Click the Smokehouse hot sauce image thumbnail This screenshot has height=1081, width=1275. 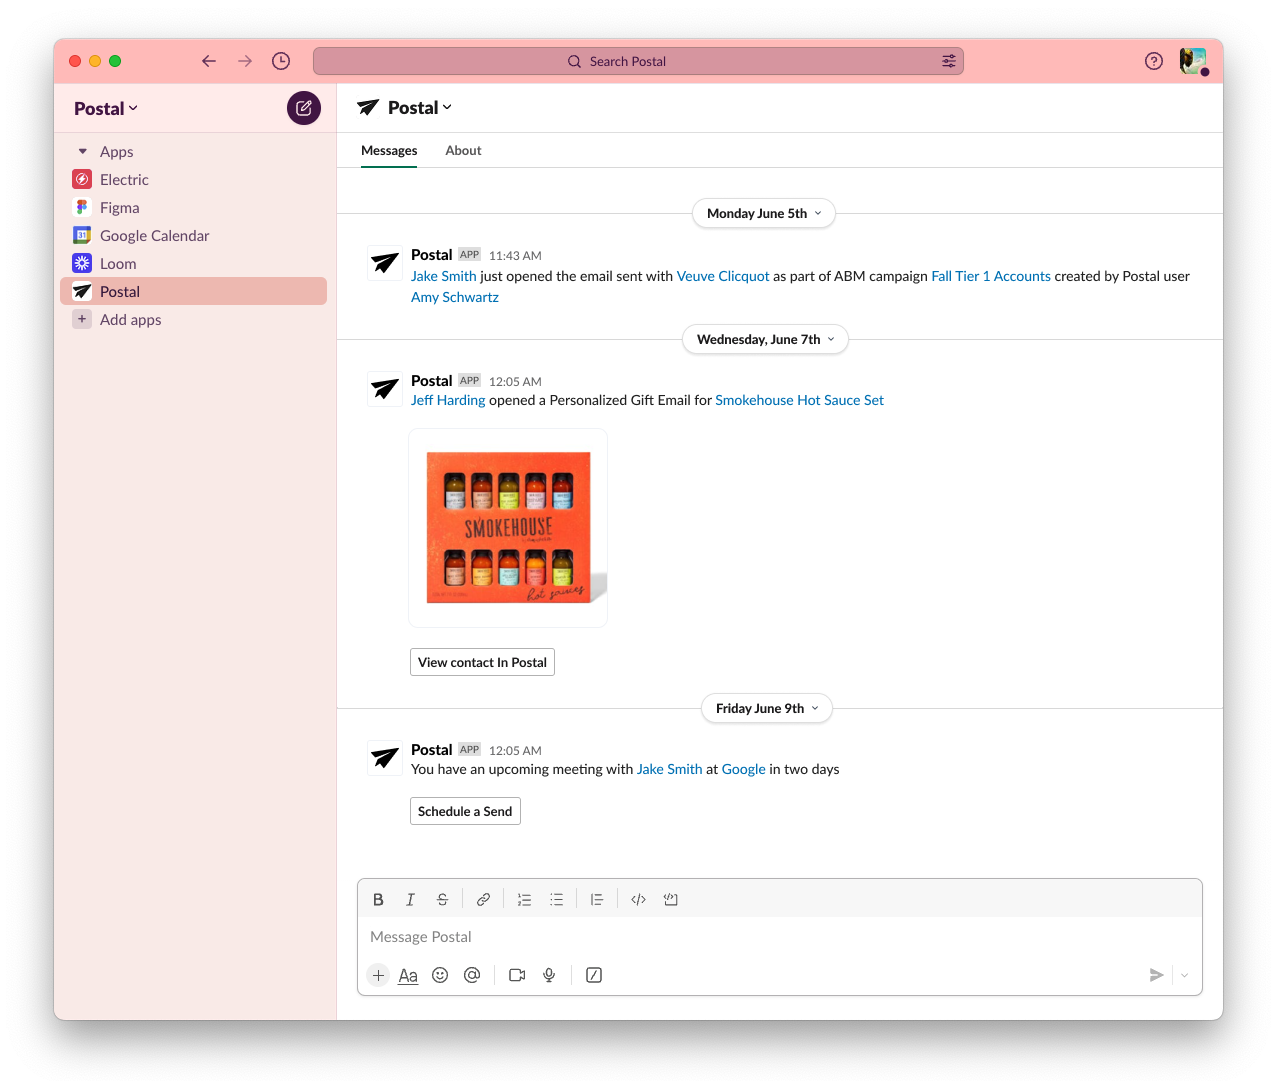point(508,528)
